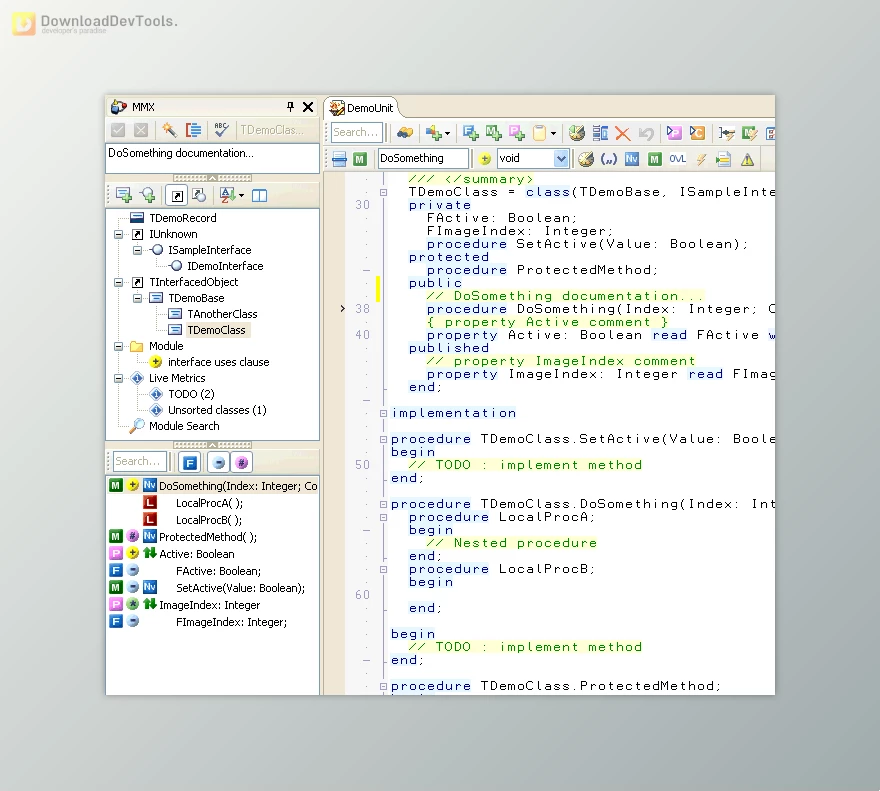880x791 pixels.
Task: Select the ProtectedMethod( ) member
Action: (208, 537)
